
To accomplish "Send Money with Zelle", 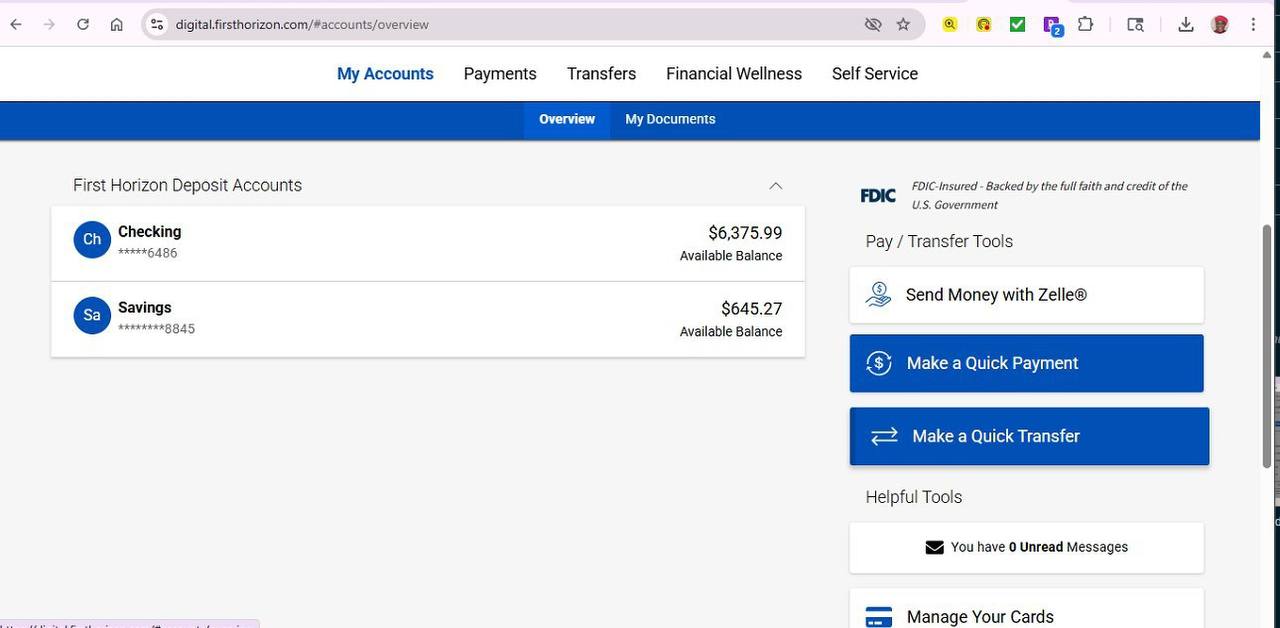I will pos(1026,295).
